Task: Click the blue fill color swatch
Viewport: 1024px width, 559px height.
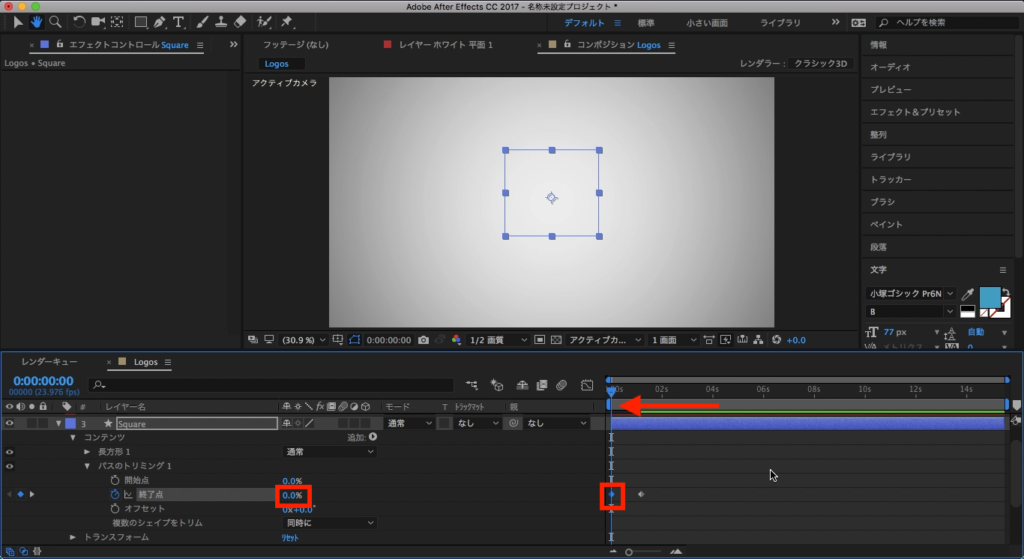Action: [x=991, y=297]
